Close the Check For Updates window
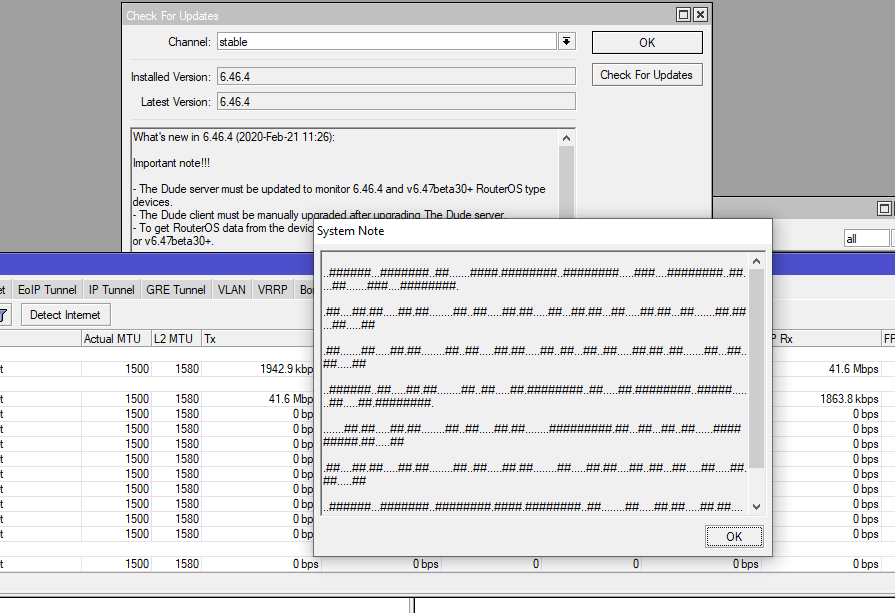 click(700, 15)
